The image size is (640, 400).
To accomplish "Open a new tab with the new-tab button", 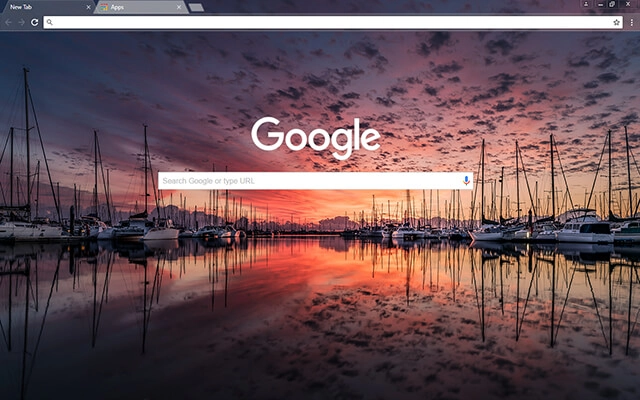I will [x=196, y=7].
